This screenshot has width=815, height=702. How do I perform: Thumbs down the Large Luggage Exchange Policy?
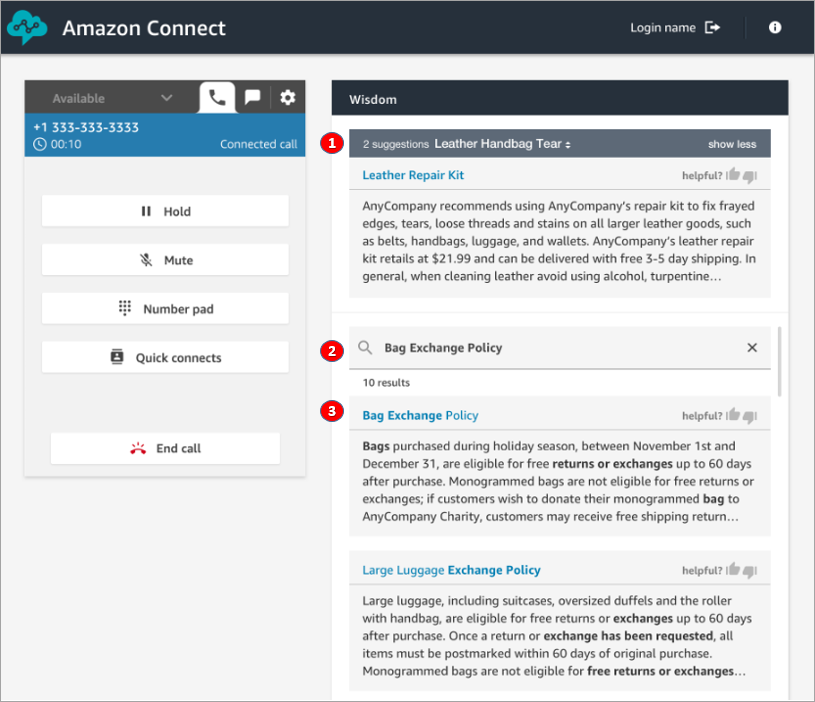tap(750, 570)
